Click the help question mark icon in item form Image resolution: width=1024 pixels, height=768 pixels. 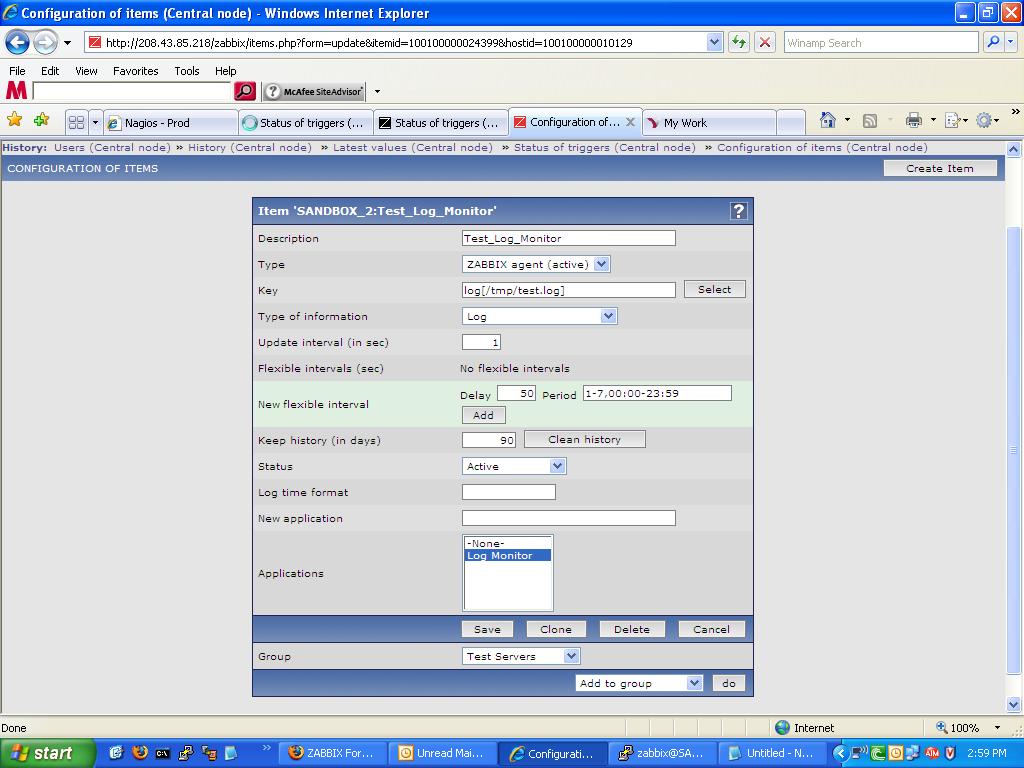point(739,211)
